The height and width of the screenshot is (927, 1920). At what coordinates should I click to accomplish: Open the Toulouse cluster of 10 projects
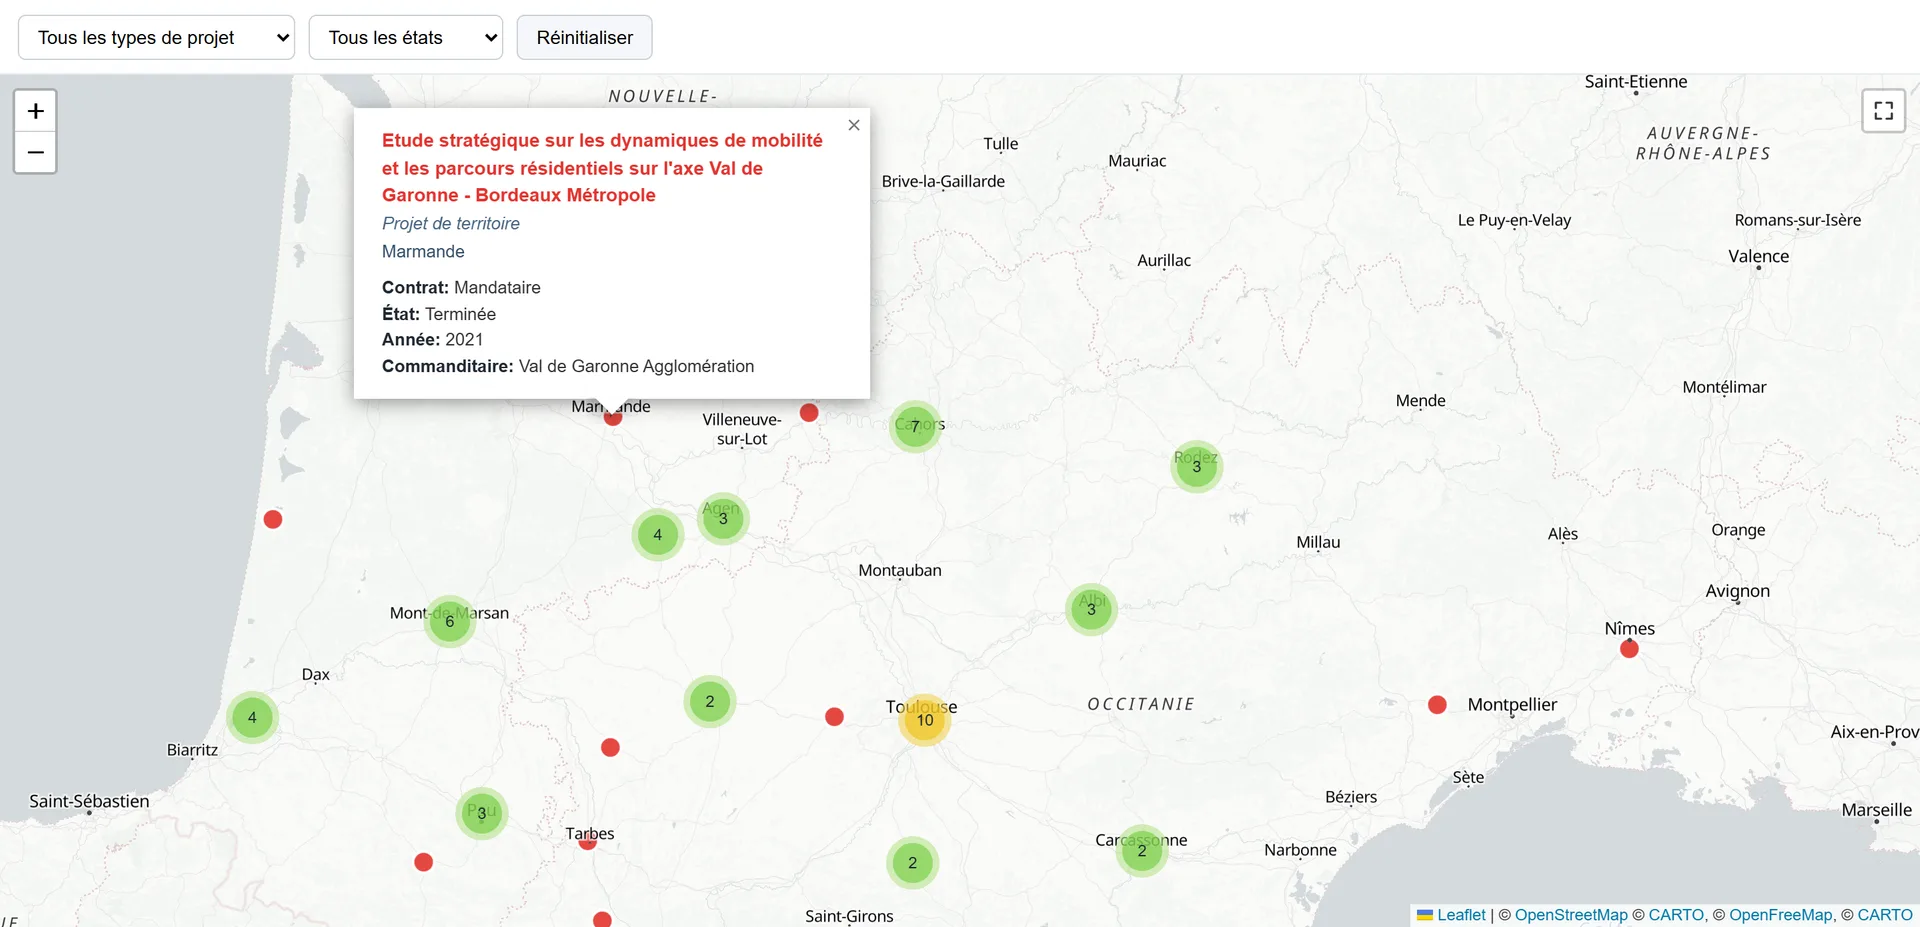925,720
